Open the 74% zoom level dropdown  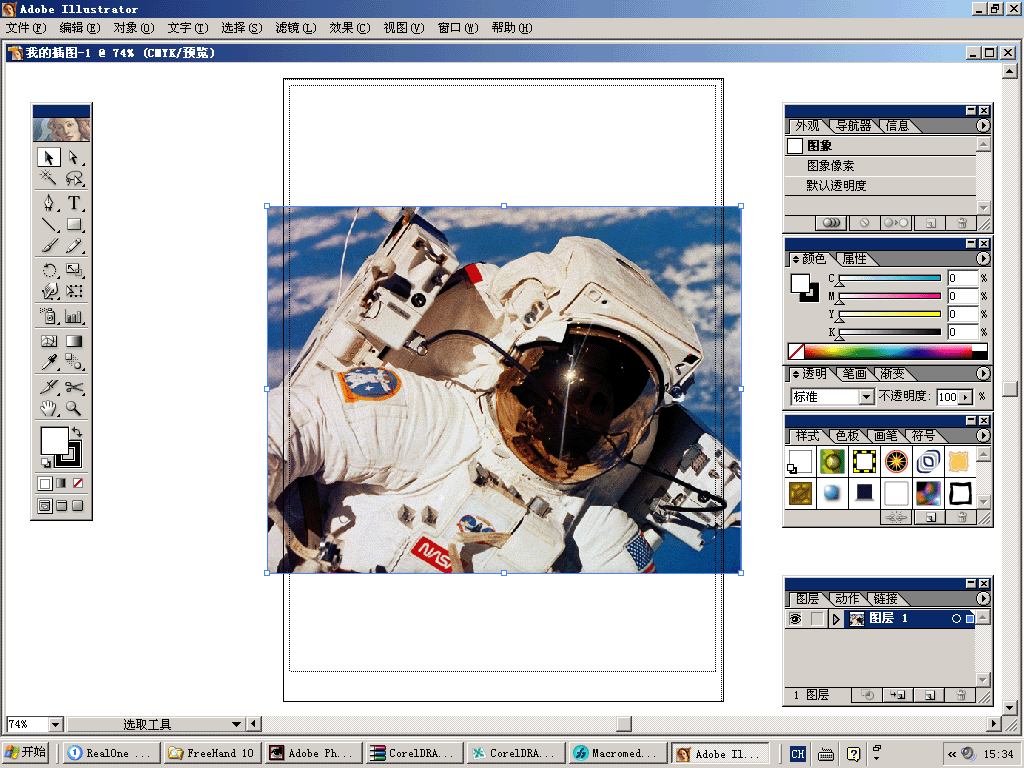coord(56,724)
